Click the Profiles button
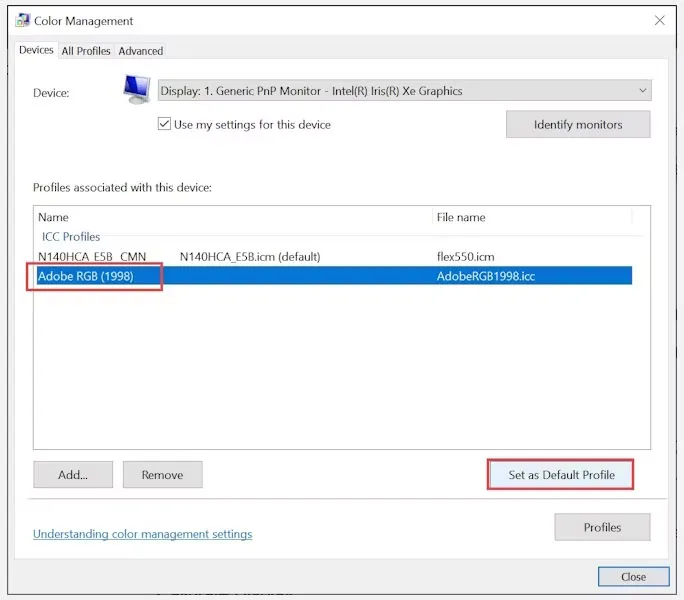The image size is (684, 600). [602, 527]
